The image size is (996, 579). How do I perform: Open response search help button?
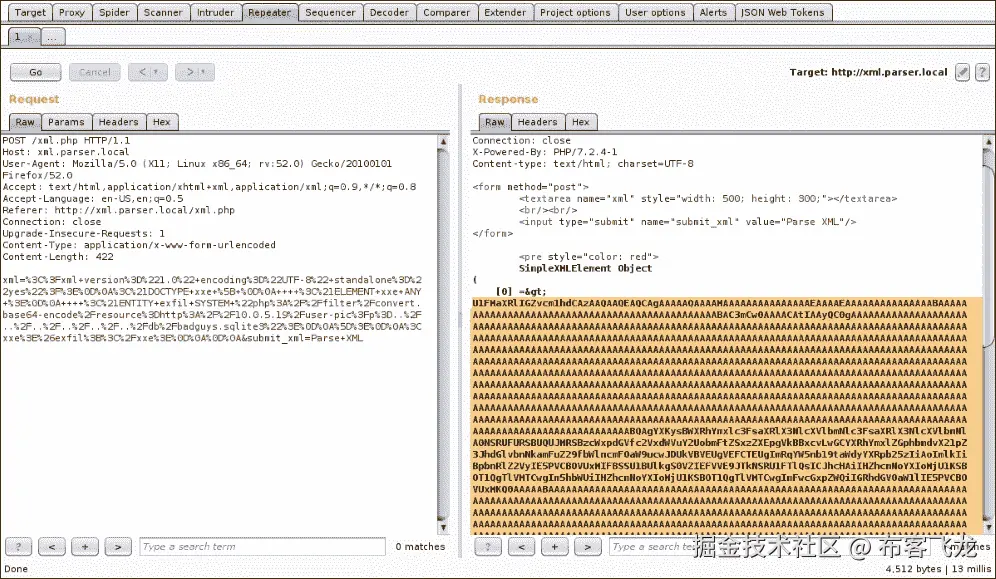488,547
